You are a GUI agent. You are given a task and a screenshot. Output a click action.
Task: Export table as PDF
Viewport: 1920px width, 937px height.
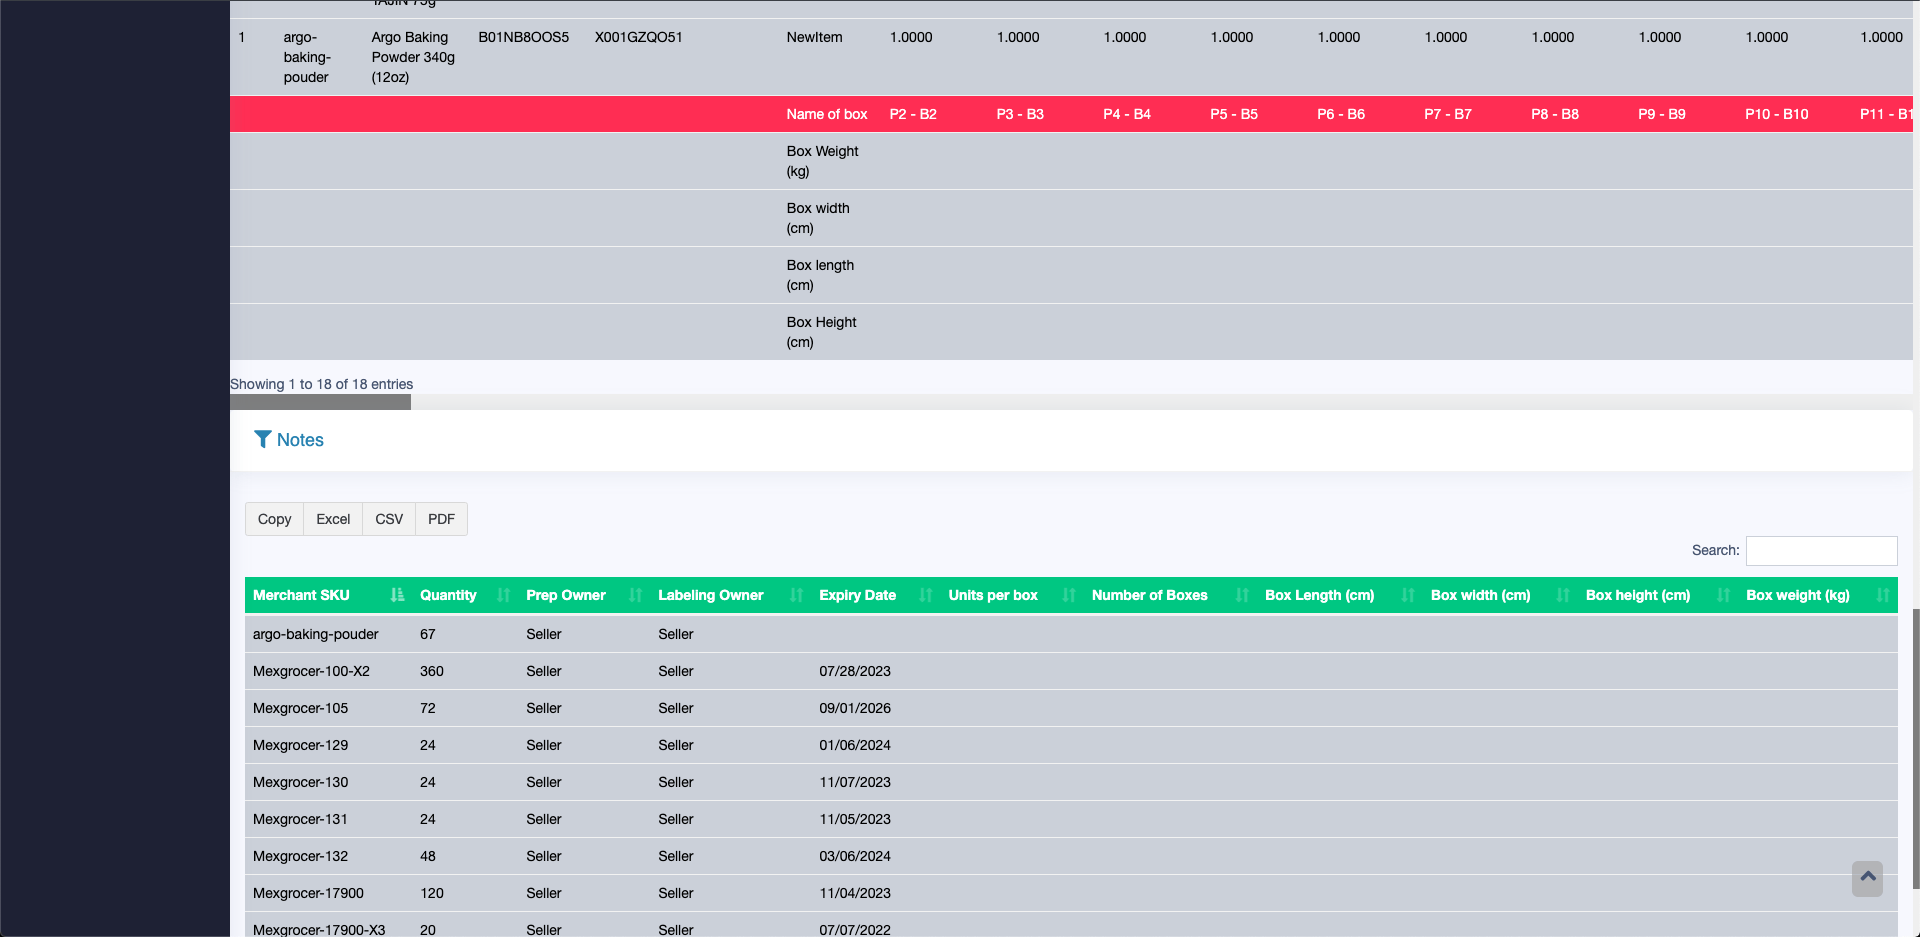pyautogui.click(x=441, y=519)
